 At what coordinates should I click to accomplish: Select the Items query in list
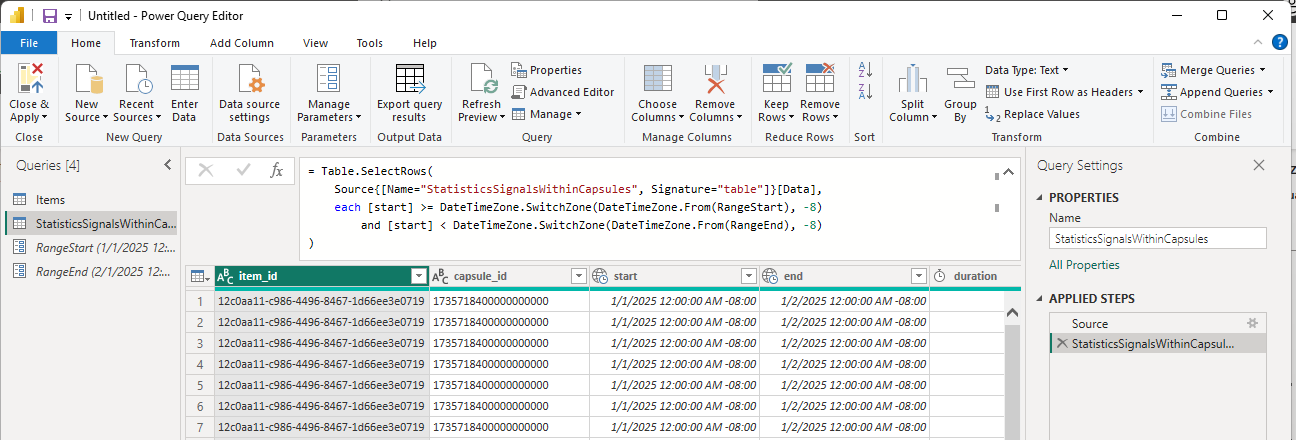[50, 200]
